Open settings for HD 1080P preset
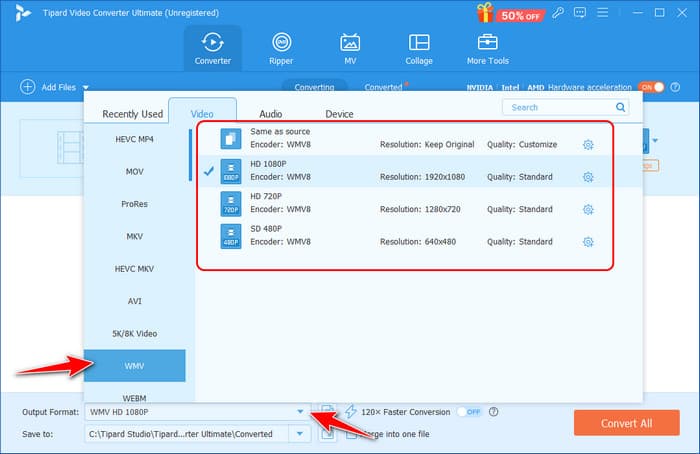700x454 pixels. pos(588,177)
